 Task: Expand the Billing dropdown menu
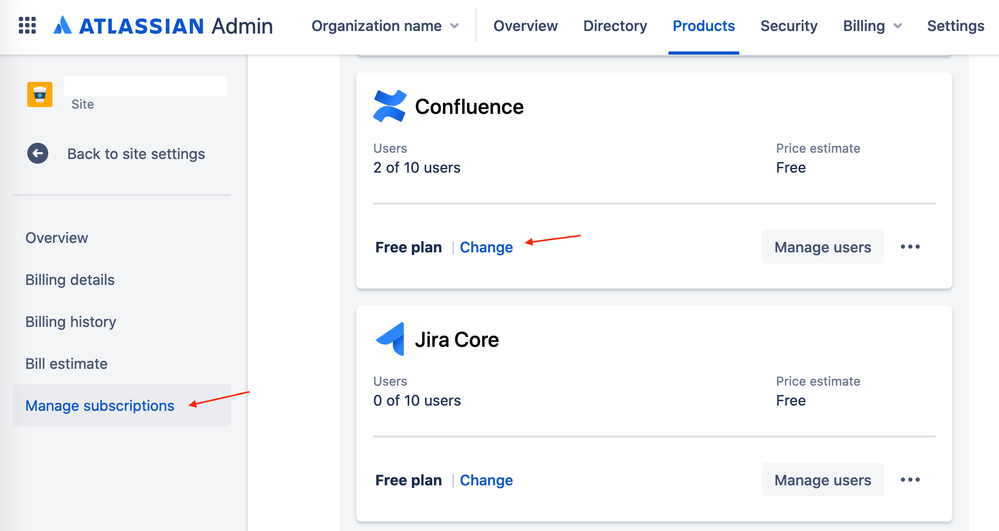tap(872, 26)
